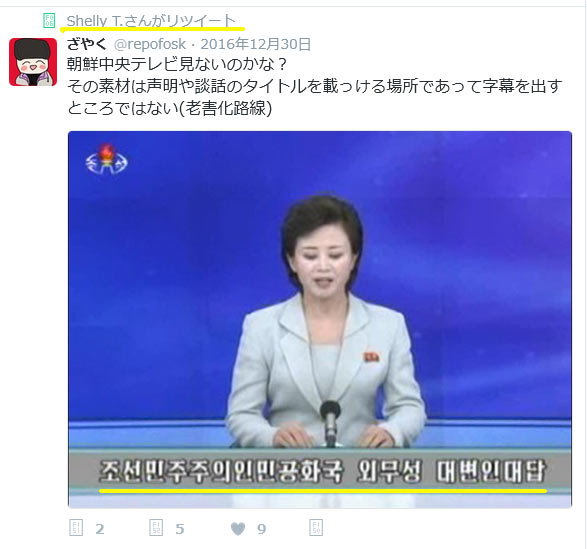587x549 pixels.
Task: Click the Korean caption banner in the image
Action: click(320, 471)
